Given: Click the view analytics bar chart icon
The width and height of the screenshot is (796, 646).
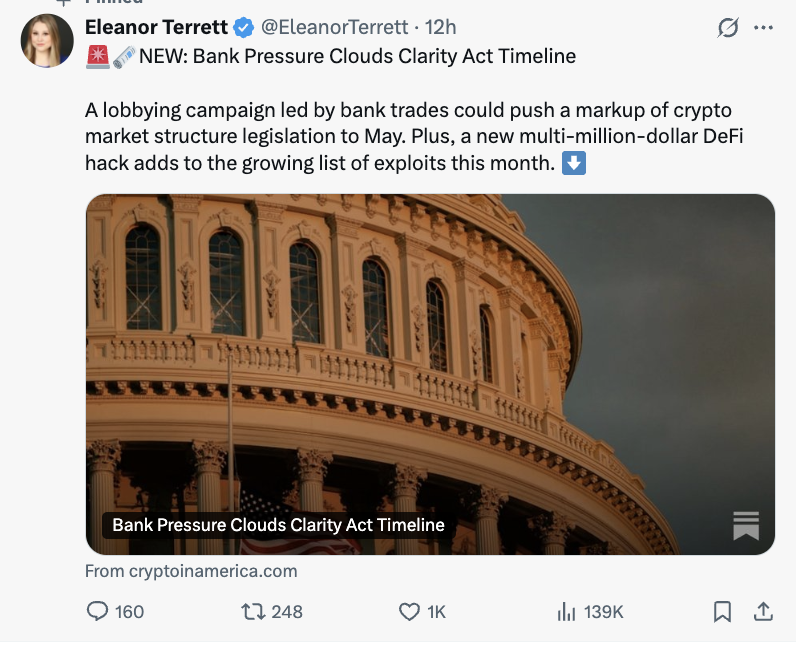Looking at the screenshot, I should (566, 611).
